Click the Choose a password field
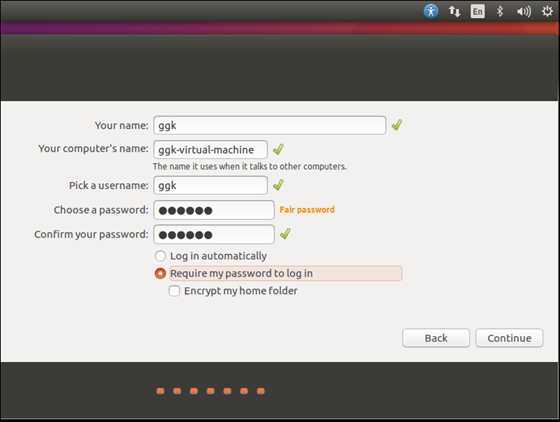 click(x=214, y=210)
